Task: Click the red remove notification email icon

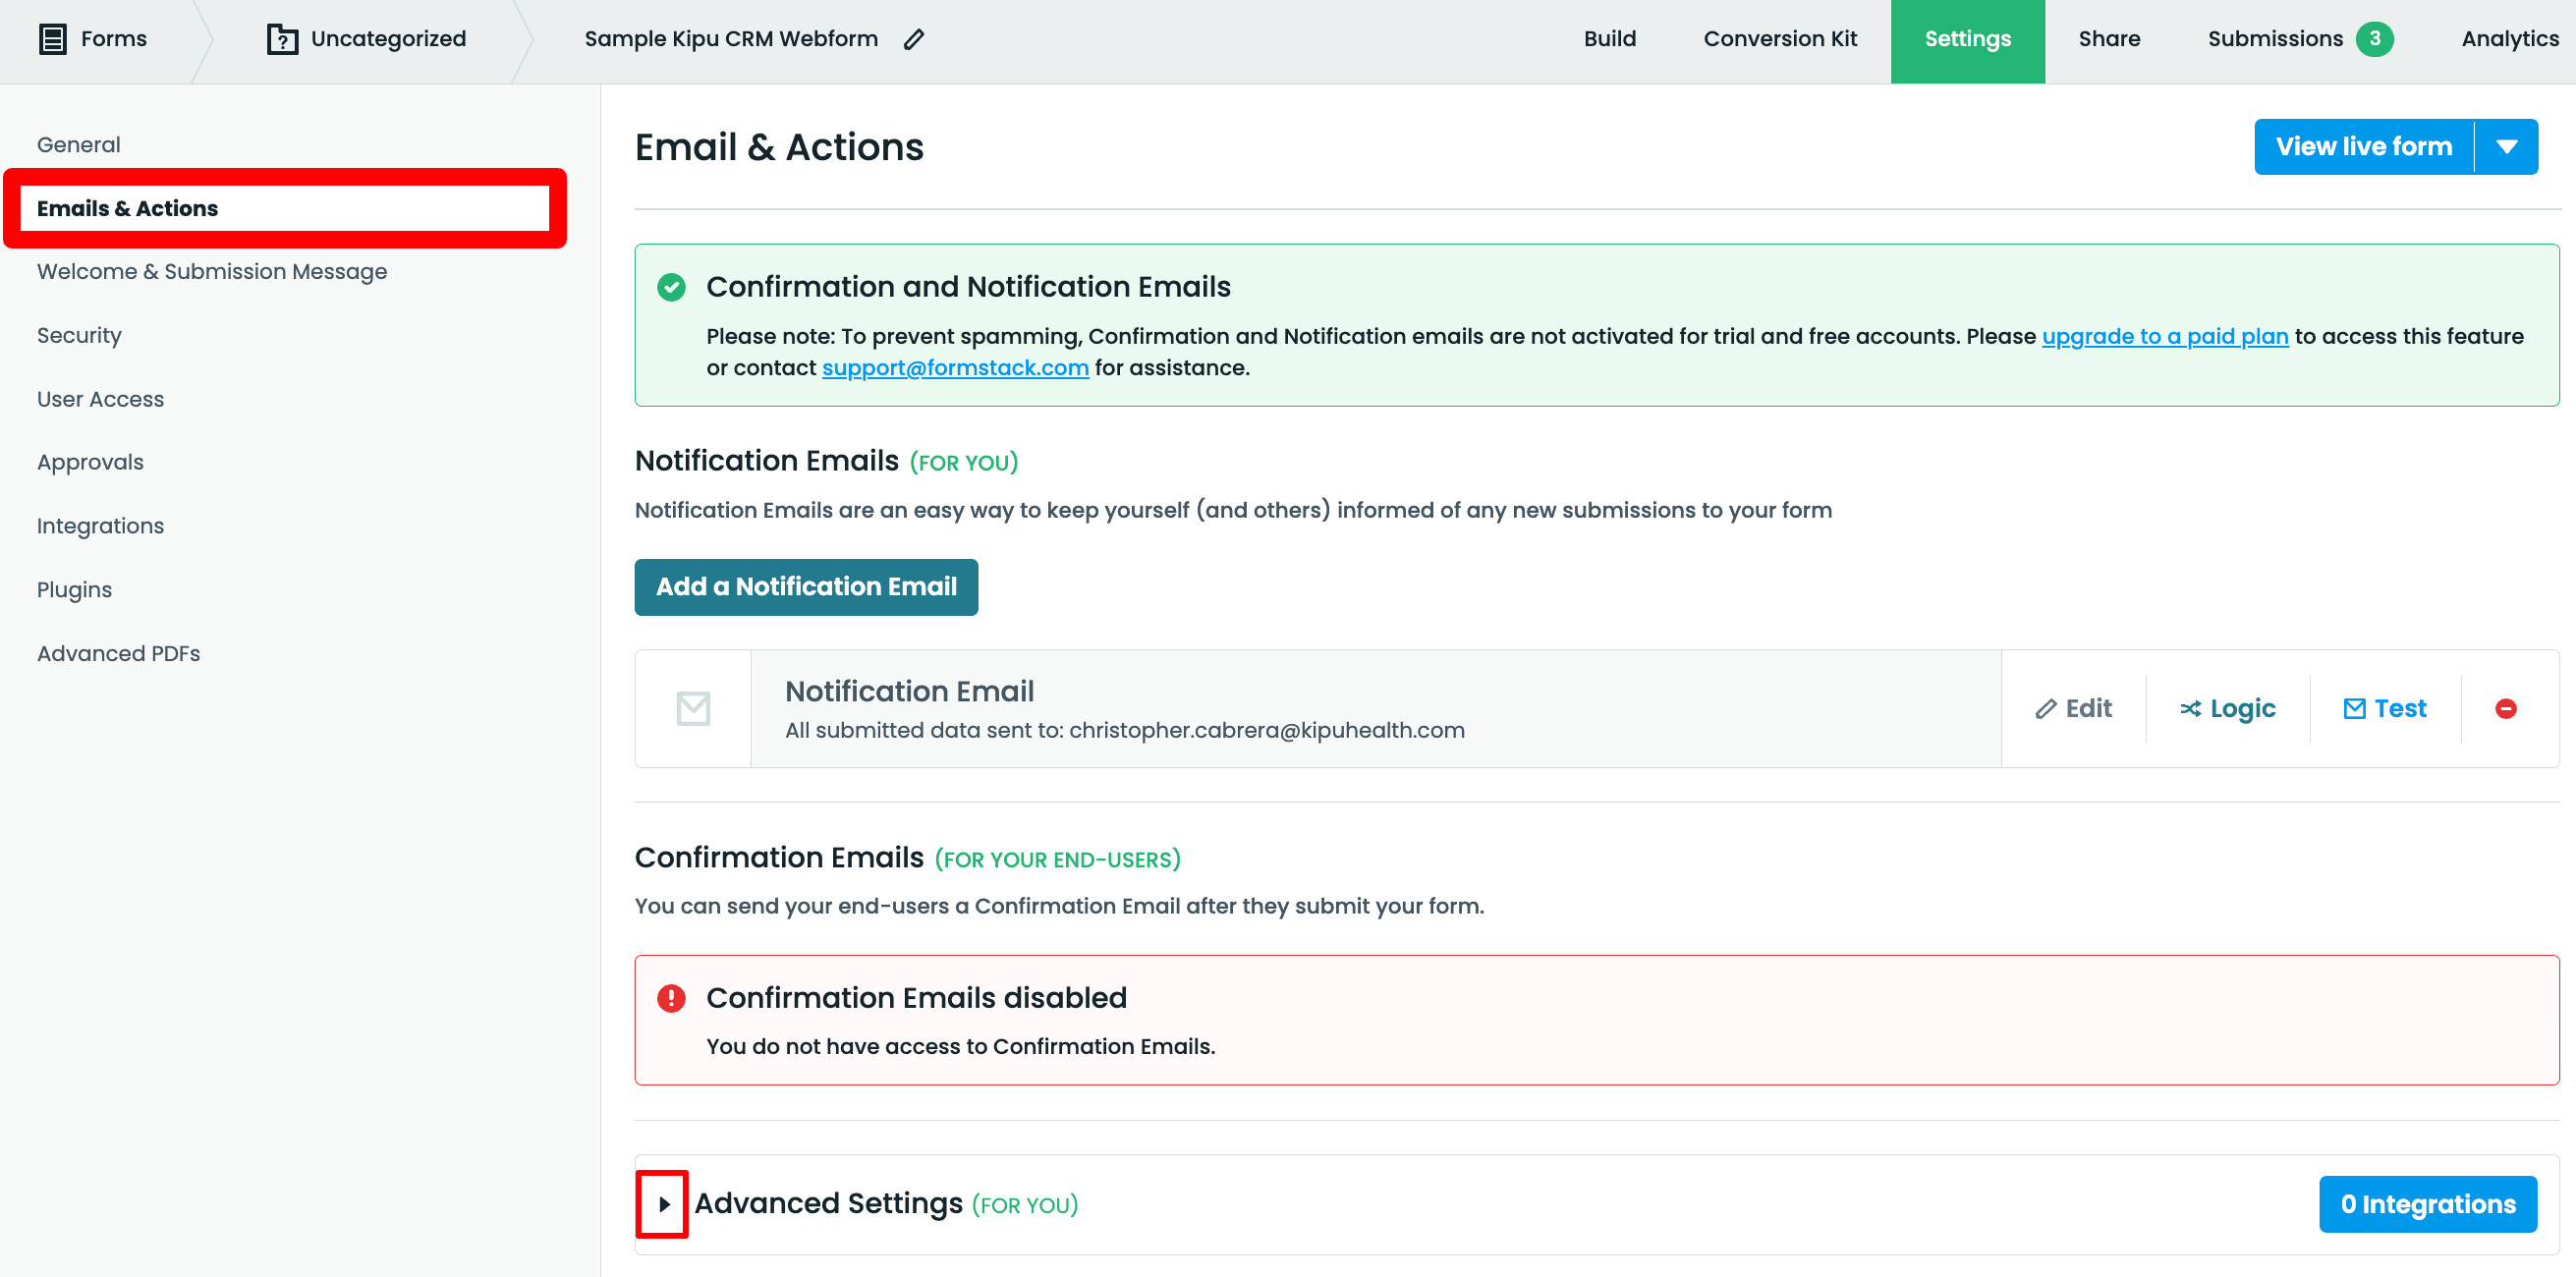Action: click(x=2505, y=709)
